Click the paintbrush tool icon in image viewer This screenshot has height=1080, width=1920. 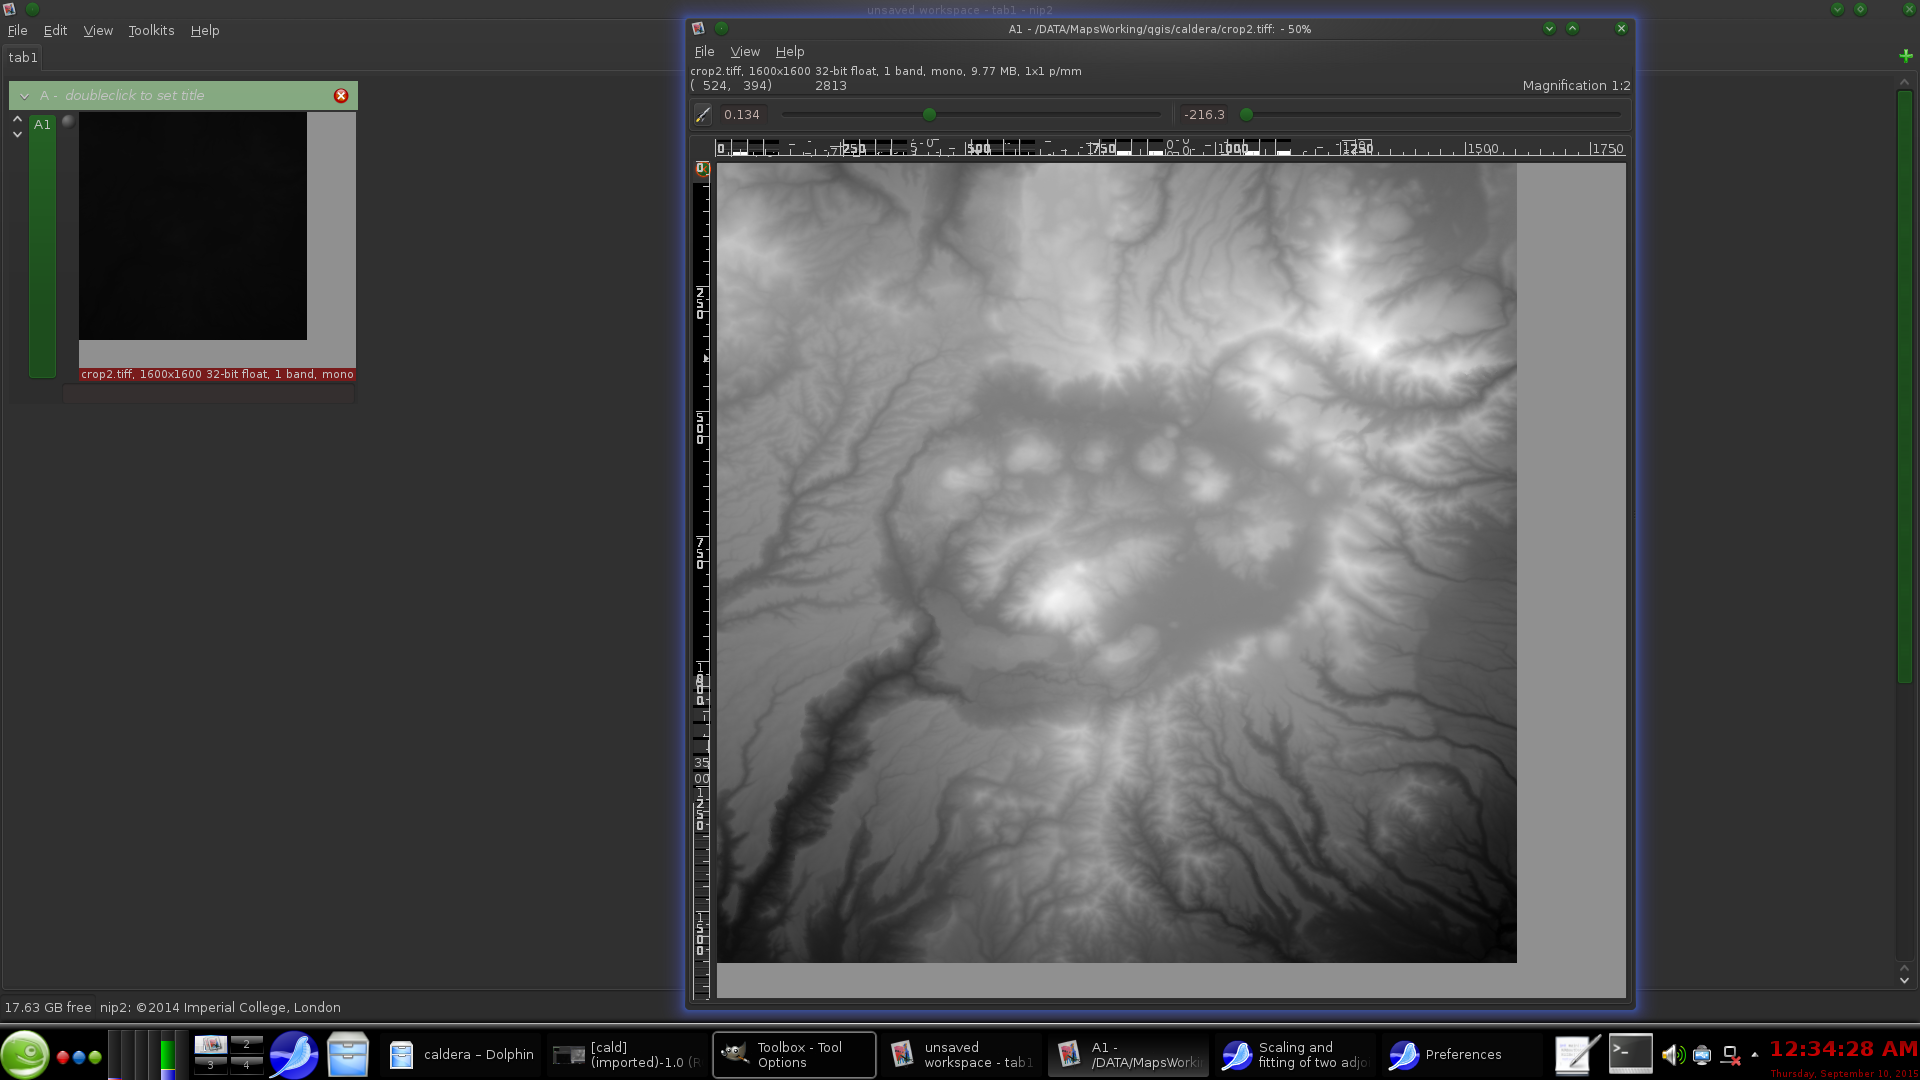(x=703, y=115)
